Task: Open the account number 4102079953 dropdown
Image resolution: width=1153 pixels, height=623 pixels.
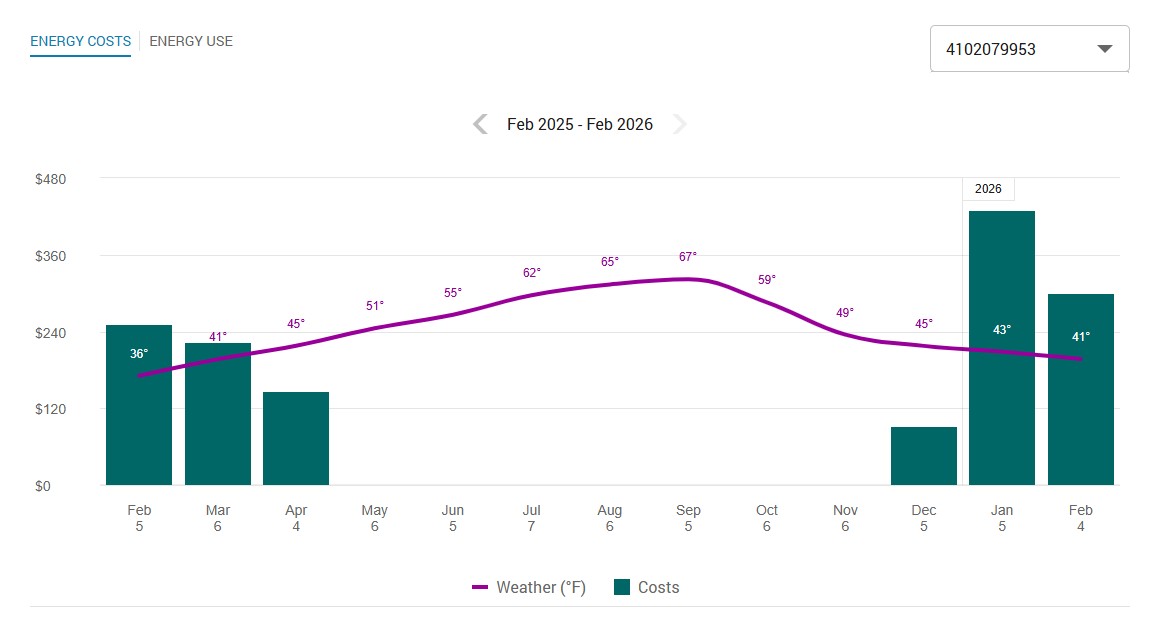Action: 1029,47
